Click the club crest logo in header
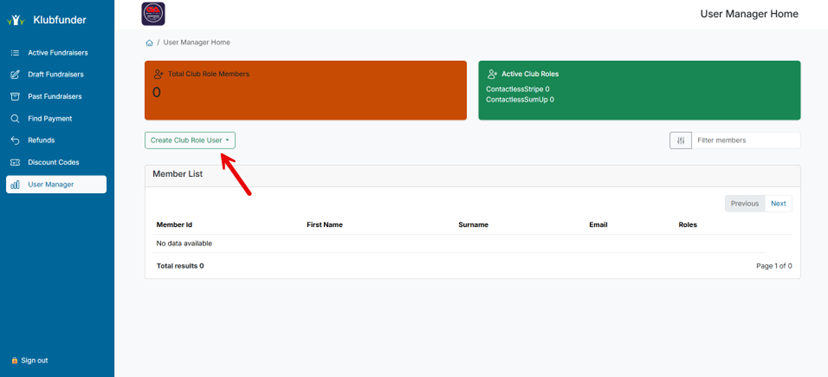The width and height of the screenshot is (828, 377). 153,14
